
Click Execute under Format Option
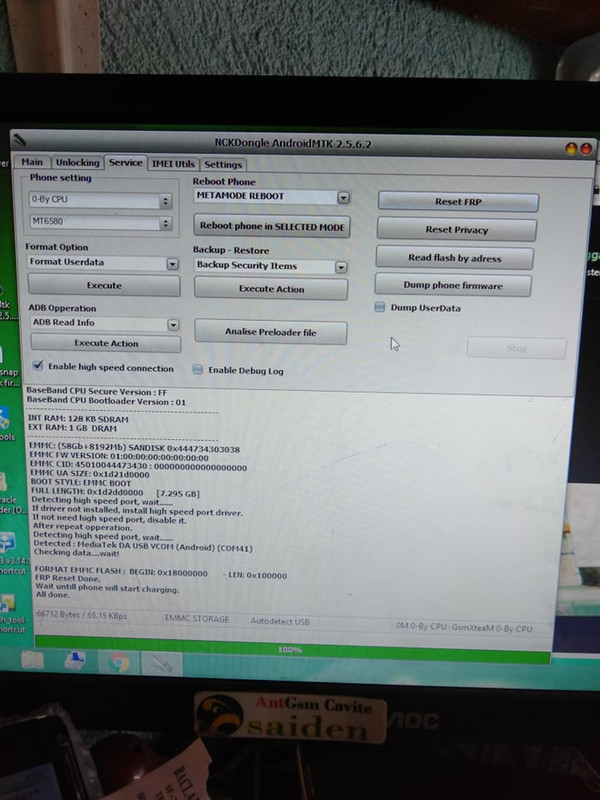point(104,285)
